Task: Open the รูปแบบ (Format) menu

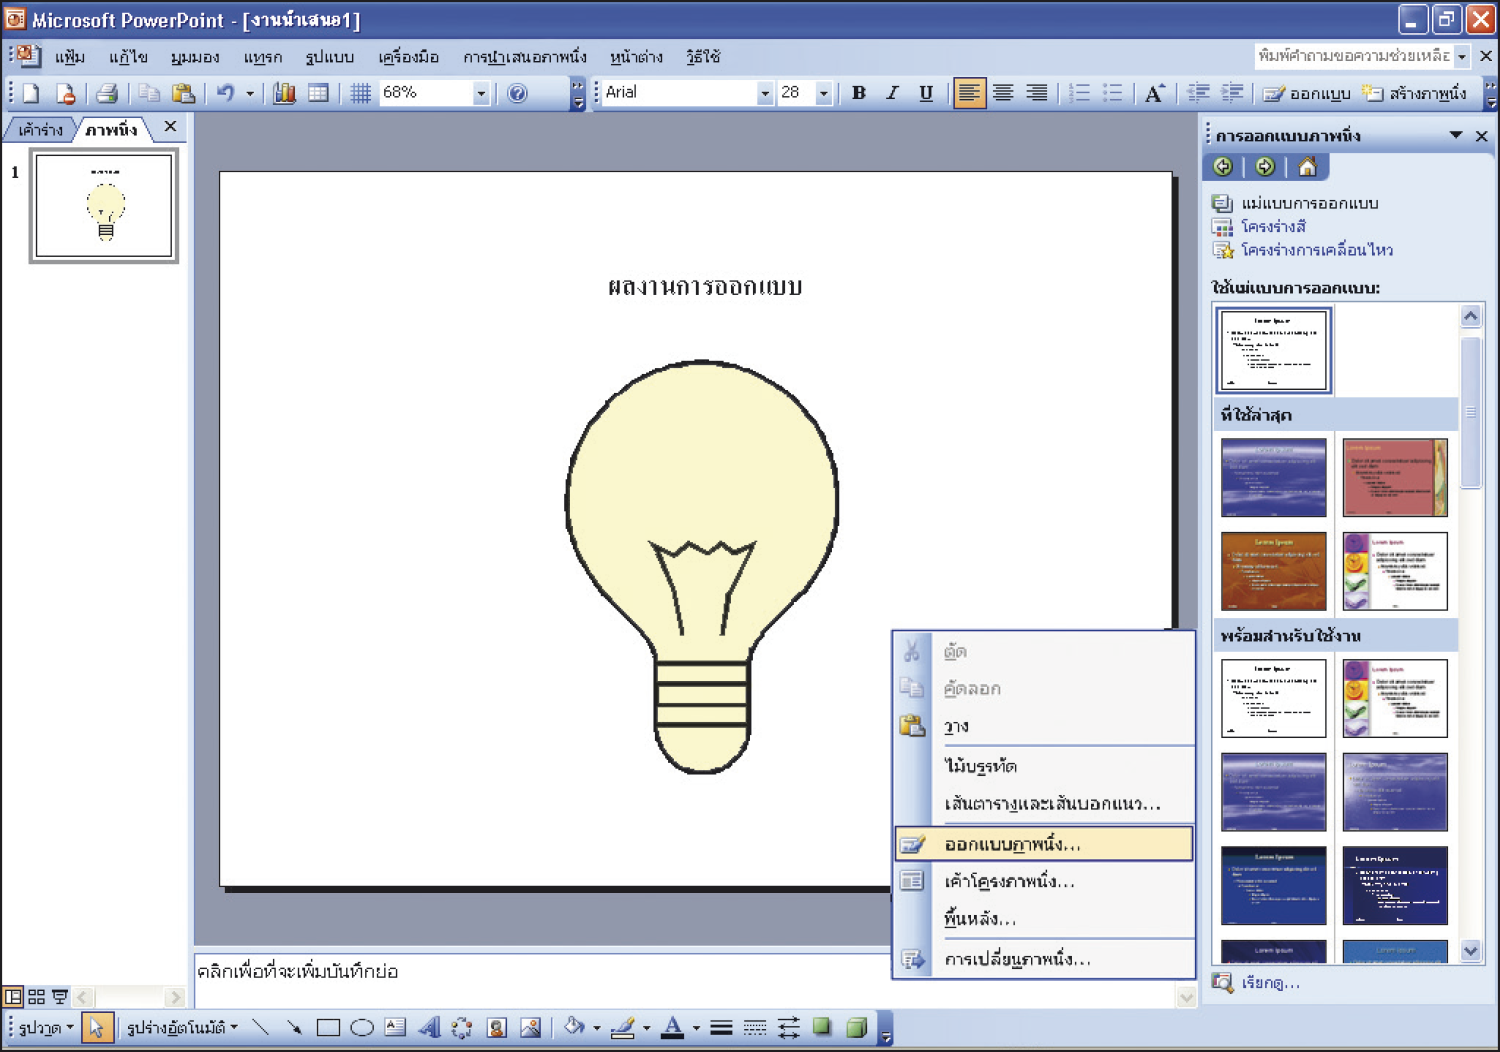Action: point(330,57)
